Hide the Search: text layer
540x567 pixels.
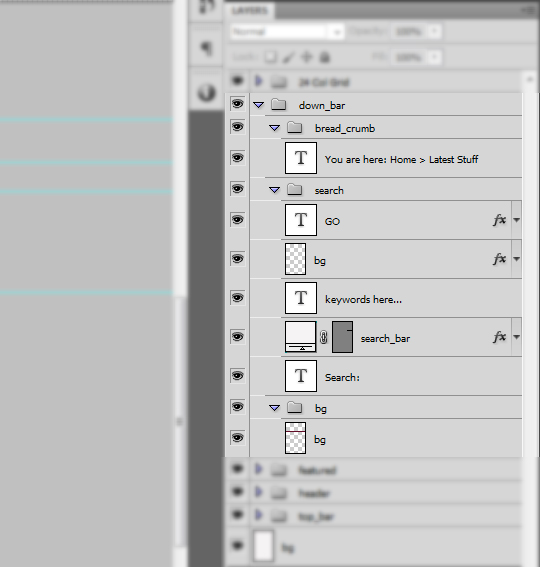(237, 376)
